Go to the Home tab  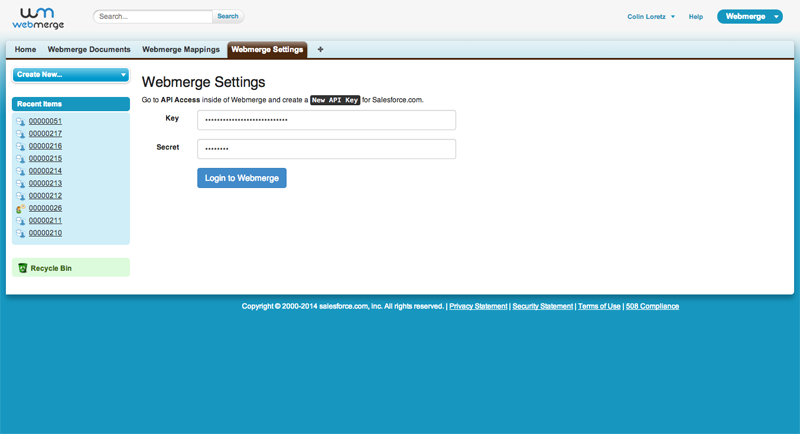[25, 49]
